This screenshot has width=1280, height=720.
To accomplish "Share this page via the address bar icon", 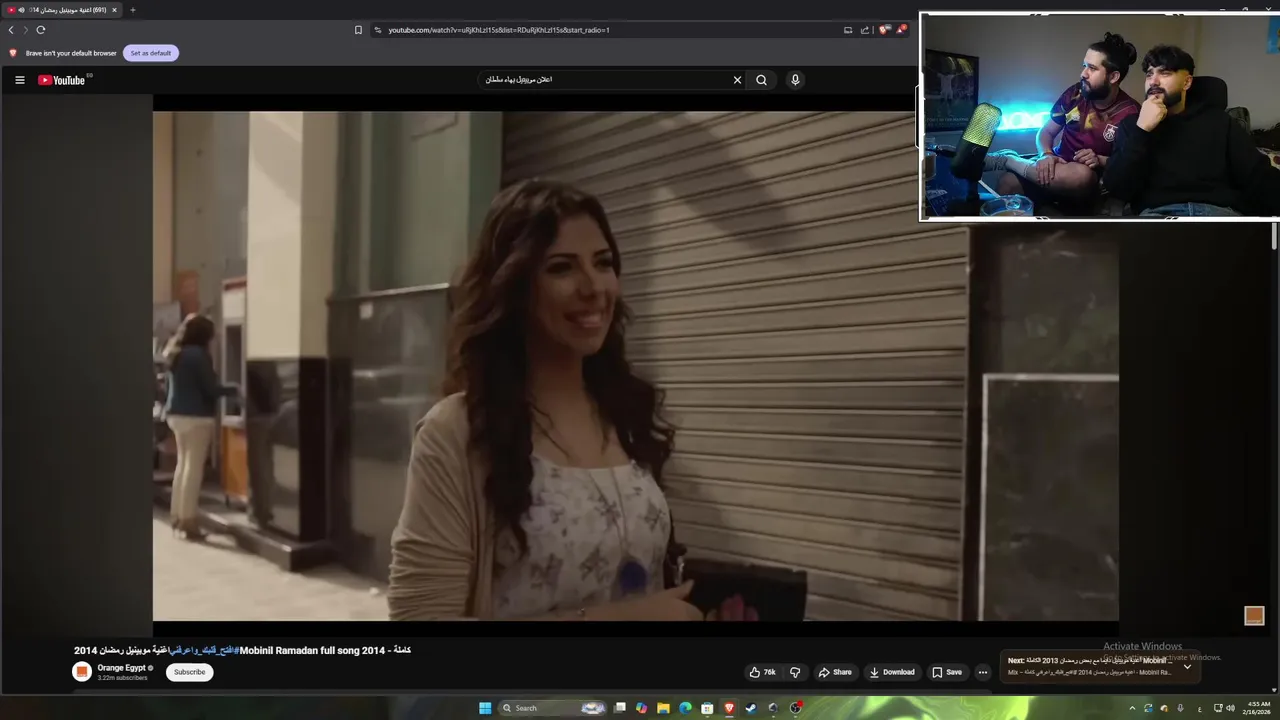I will point(865,30).
